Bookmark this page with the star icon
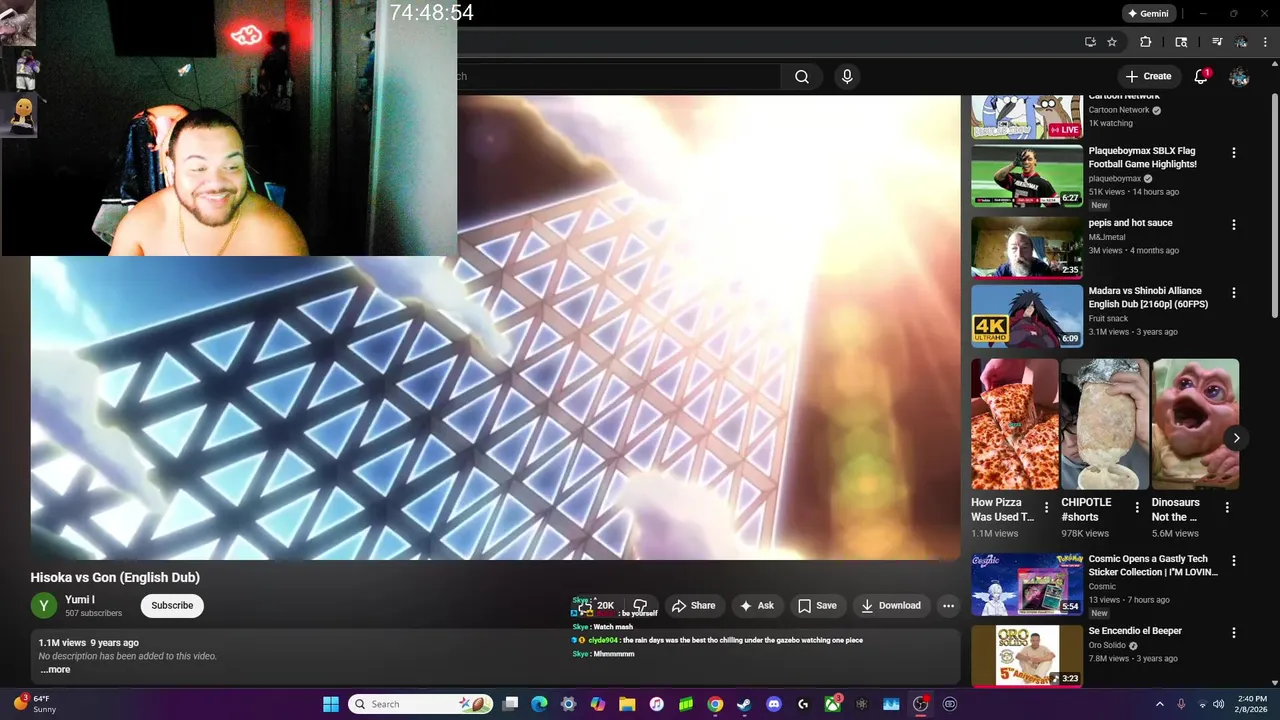Image resolution: width=1280 pixels, height=720 pixels. click(1112, 42)
